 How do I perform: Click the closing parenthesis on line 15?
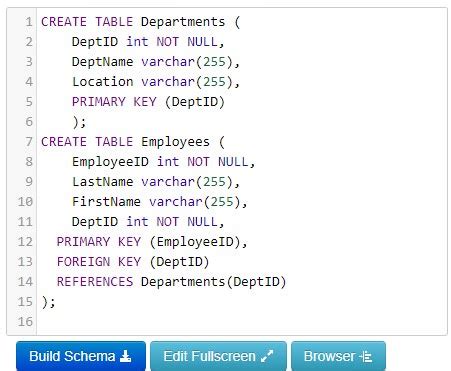click(x=45, y=302)
